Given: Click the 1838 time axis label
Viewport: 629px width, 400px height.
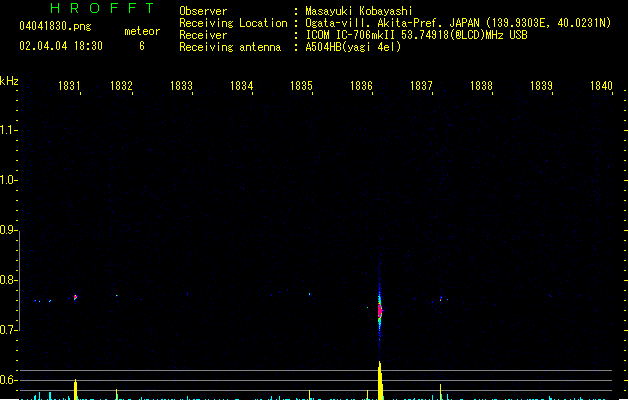Looking at the screenshot, I should [481, 86].
